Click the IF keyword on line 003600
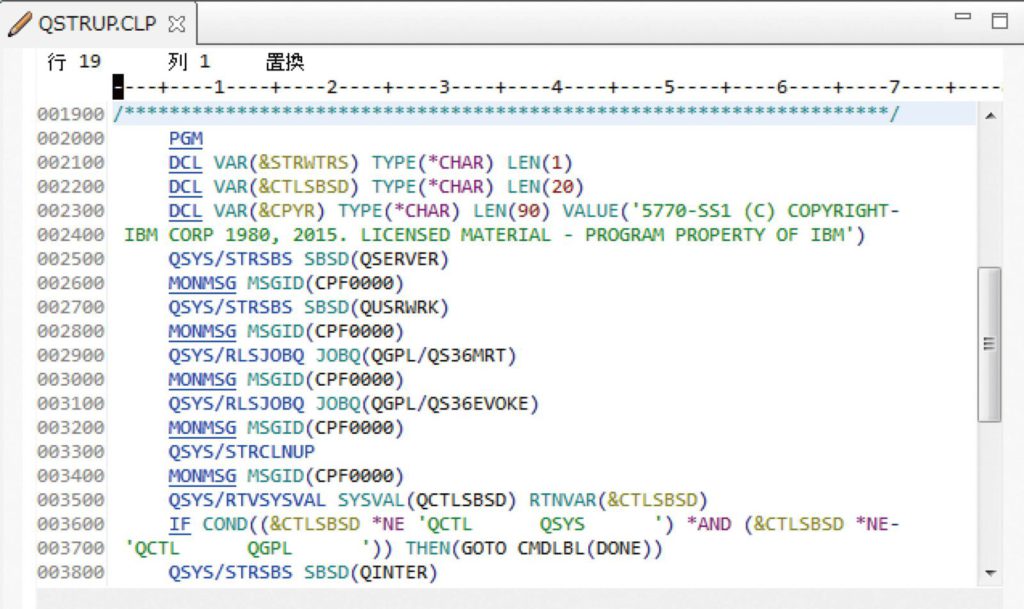1024x609 pixels. [179, 524]
